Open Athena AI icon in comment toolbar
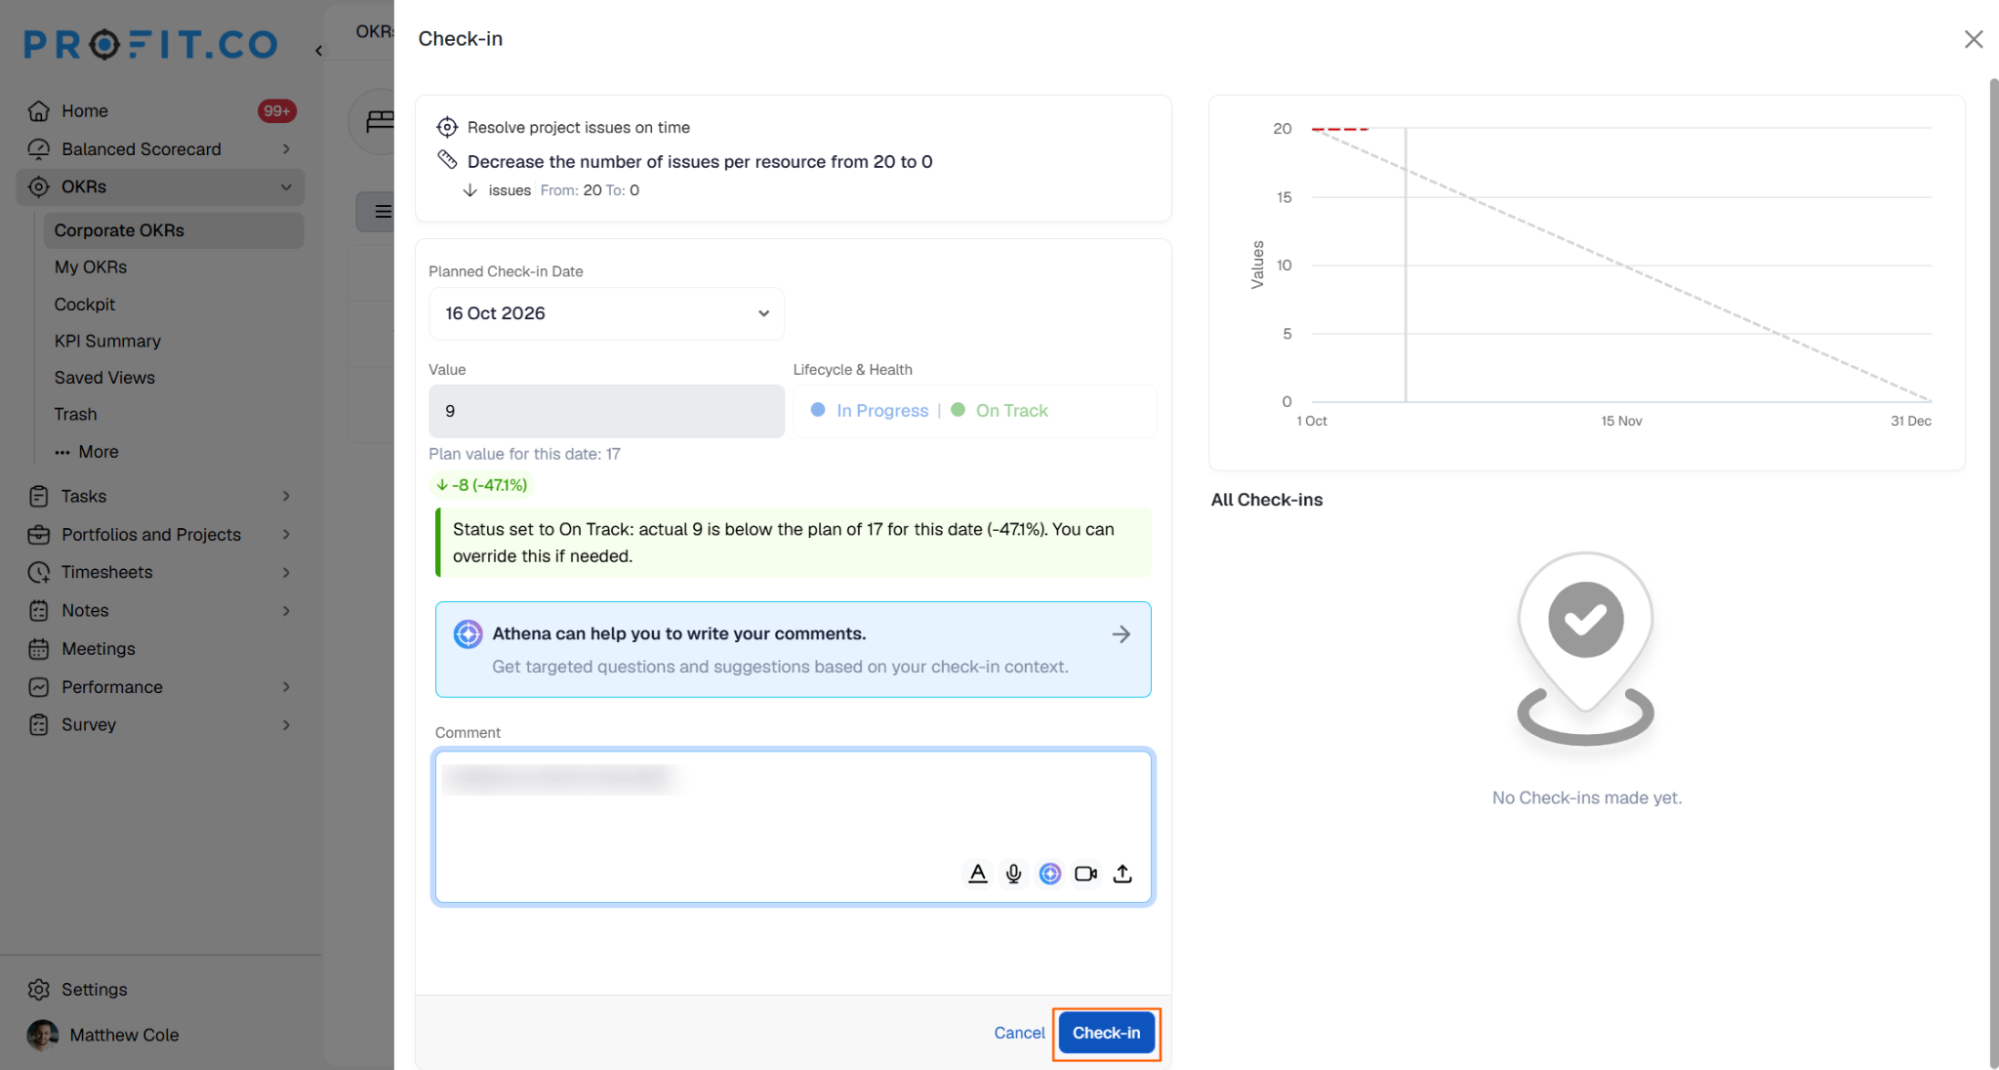 click(1050, 873)
